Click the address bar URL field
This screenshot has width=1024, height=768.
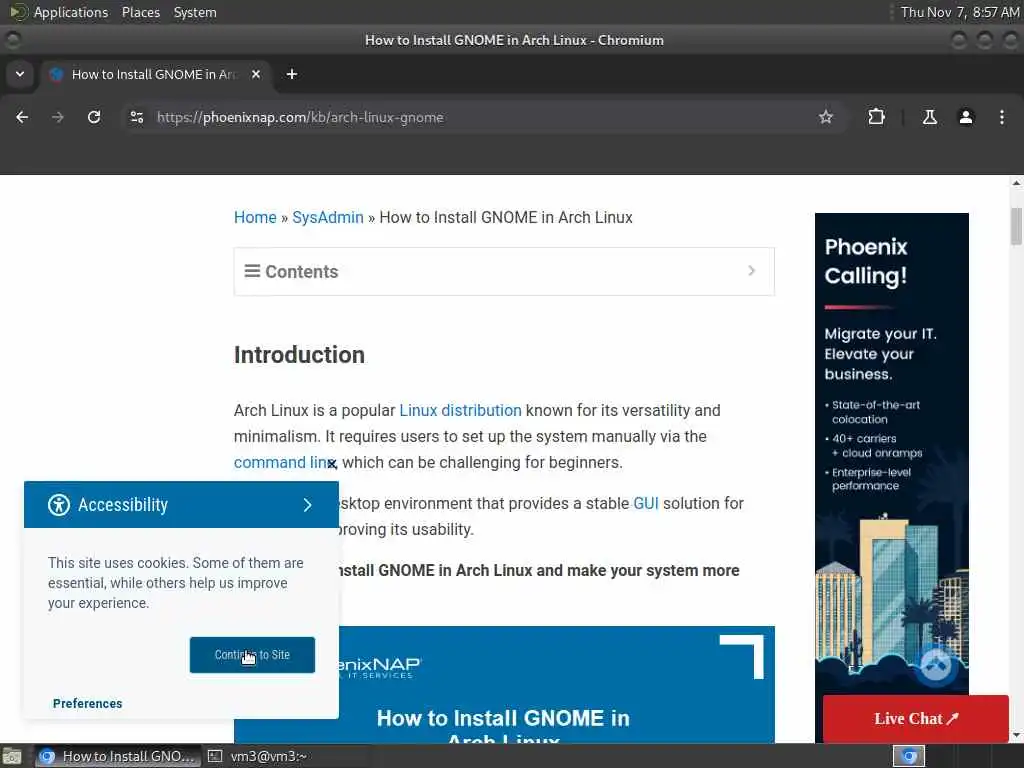tap(483, 118)
